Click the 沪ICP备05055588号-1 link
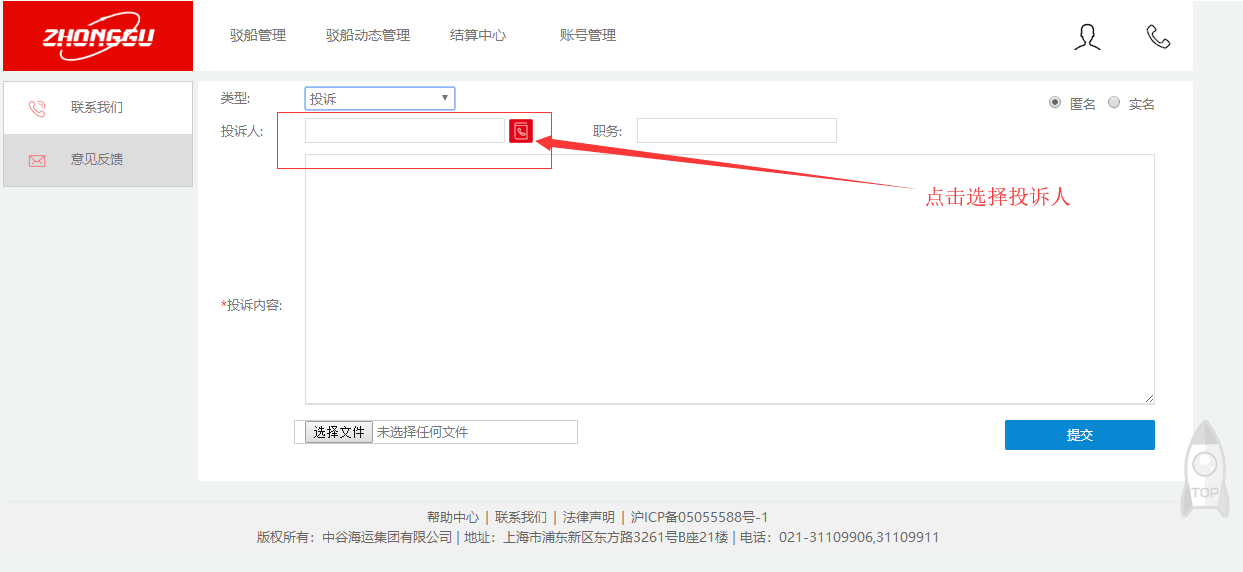The height and width of the screenshot is (572, 1243). tap(699, 517)
